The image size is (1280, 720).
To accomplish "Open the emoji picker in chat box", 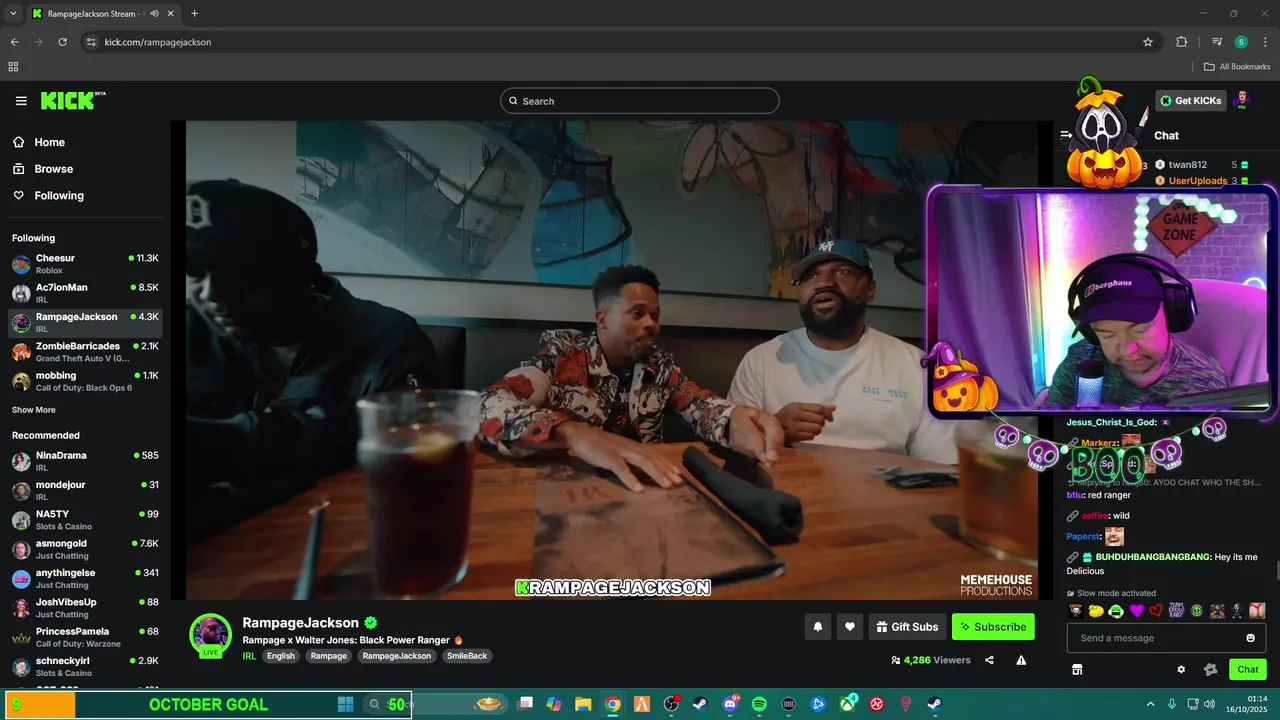I will (x=1250, y=638).
